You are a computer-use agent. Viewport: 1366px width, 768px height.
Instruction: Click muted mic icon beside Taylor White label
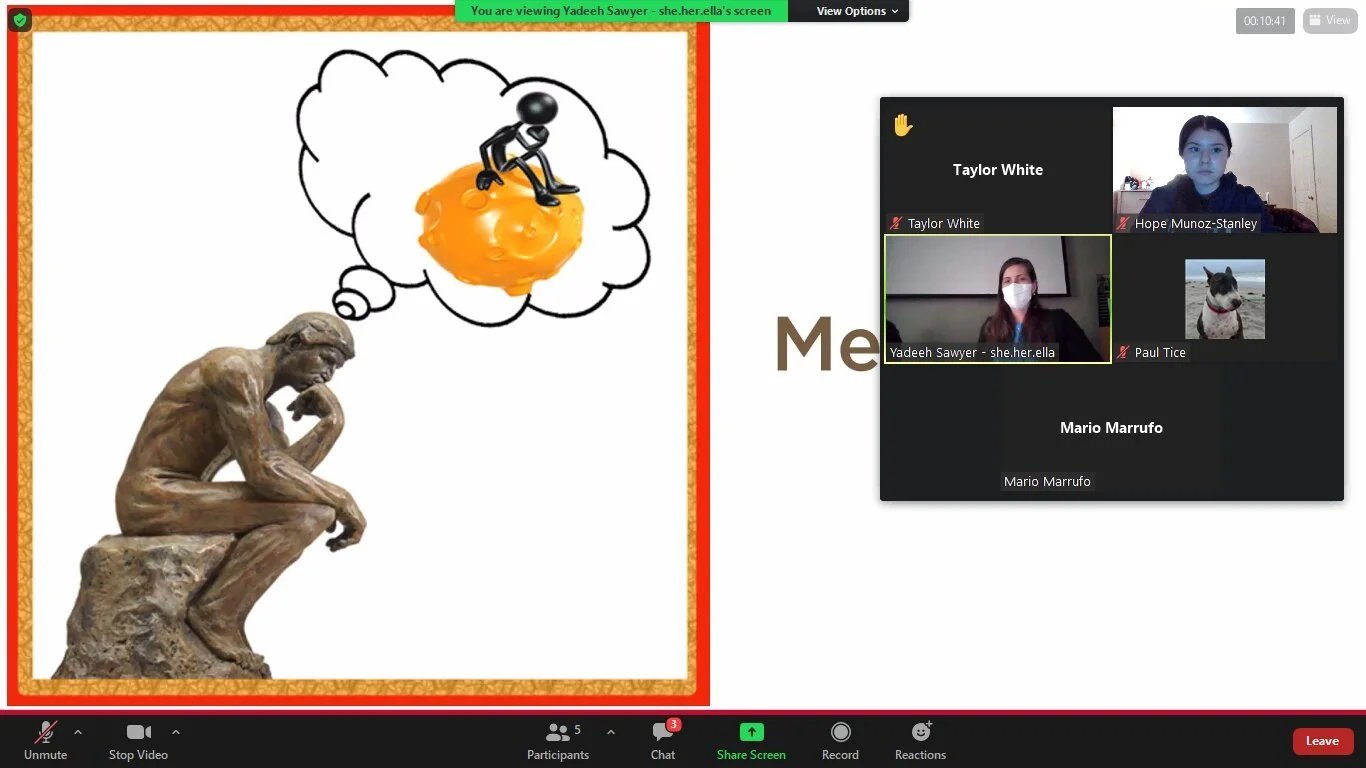[897, 224]
